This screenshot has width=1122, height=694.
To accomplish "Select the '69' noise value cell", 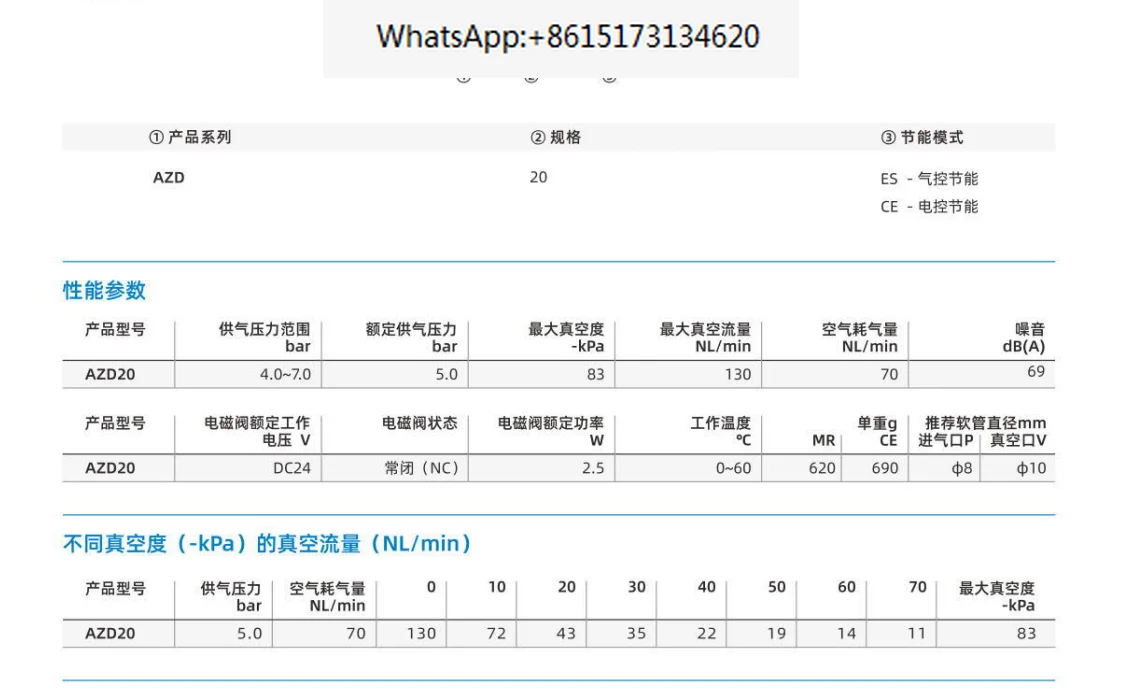I will [1036, 371].
